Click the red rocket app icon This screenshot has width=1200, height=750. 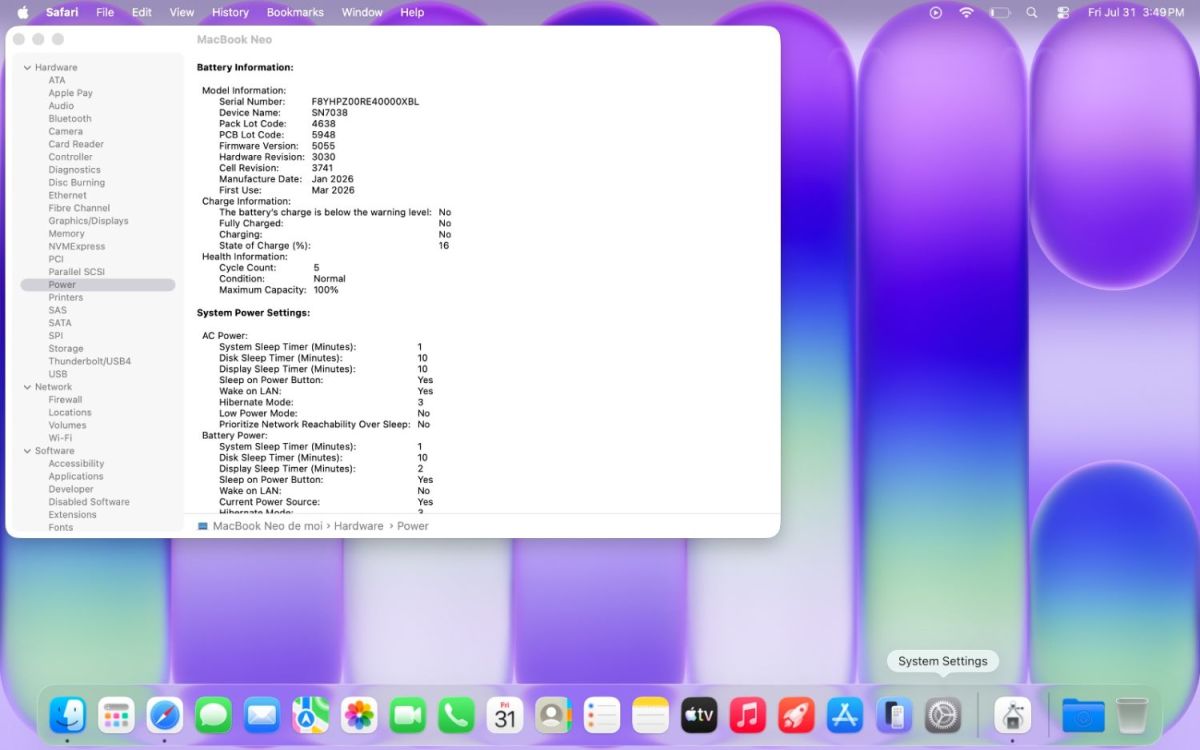point(796,715)
